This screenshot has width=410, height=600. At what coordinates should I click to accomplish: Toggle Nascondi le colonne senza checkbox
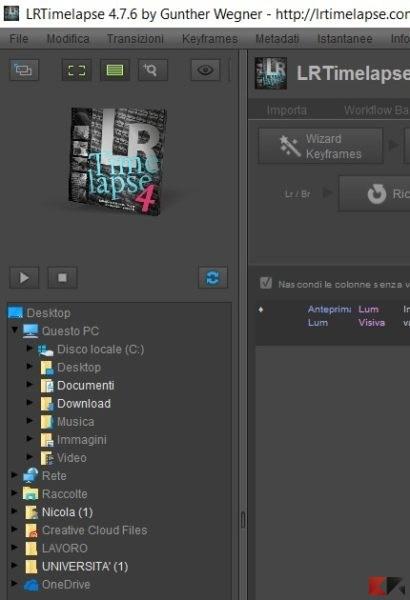click(x=266, y=284)
